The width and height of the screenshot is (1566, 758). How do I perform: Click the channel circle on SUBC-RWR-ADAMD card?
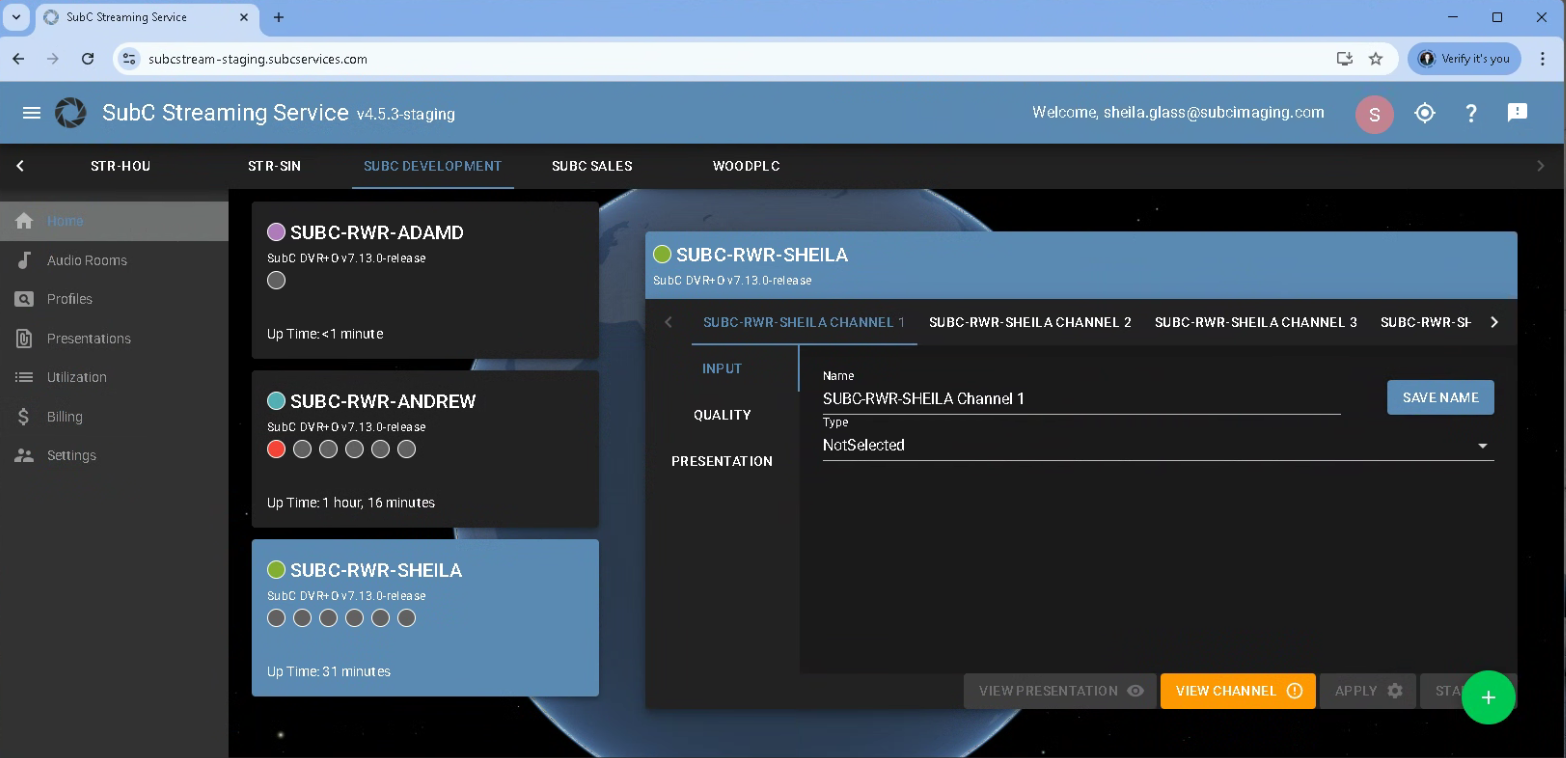pos(277,281)
